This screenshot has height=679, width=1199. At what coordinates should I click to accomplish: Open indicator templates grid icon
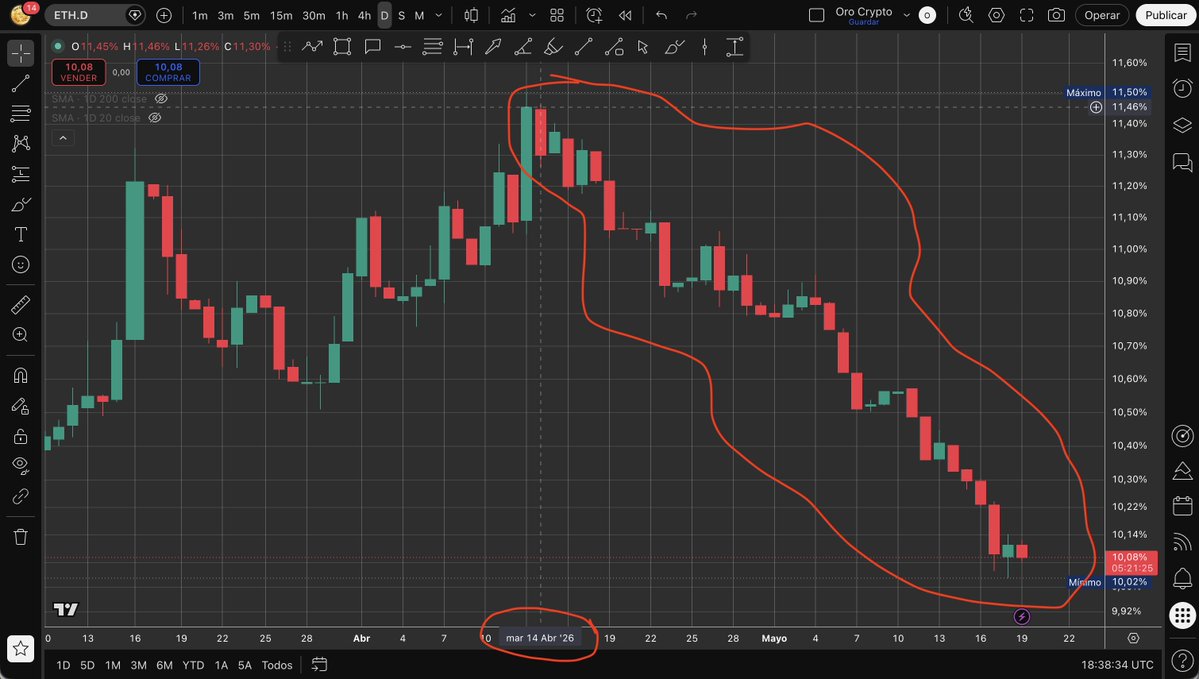coord(557,15)
